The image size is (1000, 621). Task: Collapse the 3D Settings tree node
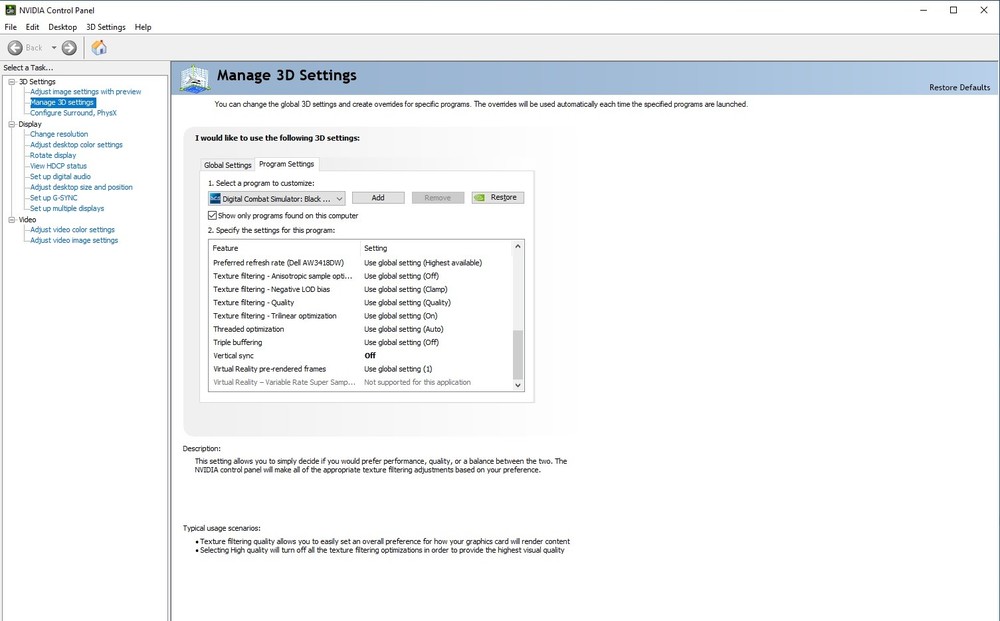pos(11,82)
